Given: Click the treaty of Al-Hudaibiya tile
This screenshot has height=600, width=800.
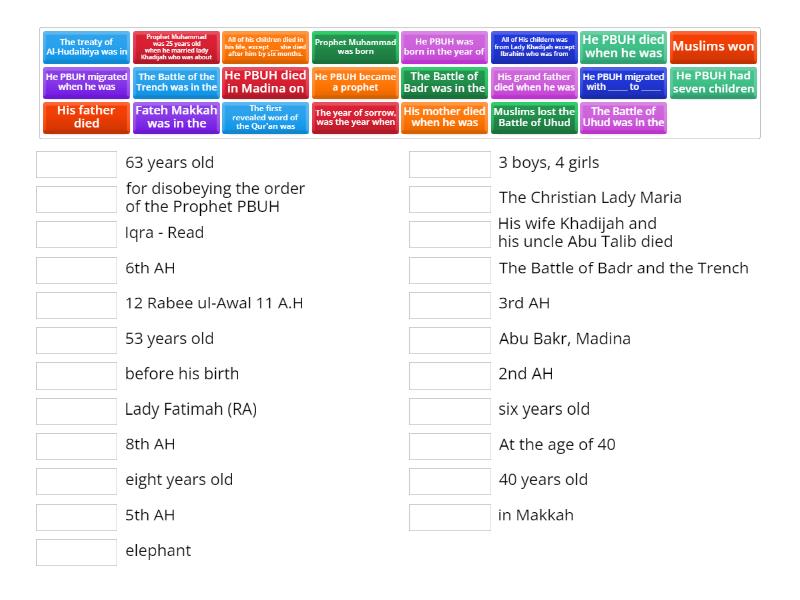Looking at the screenshot, I should click(x=87, y=46).
